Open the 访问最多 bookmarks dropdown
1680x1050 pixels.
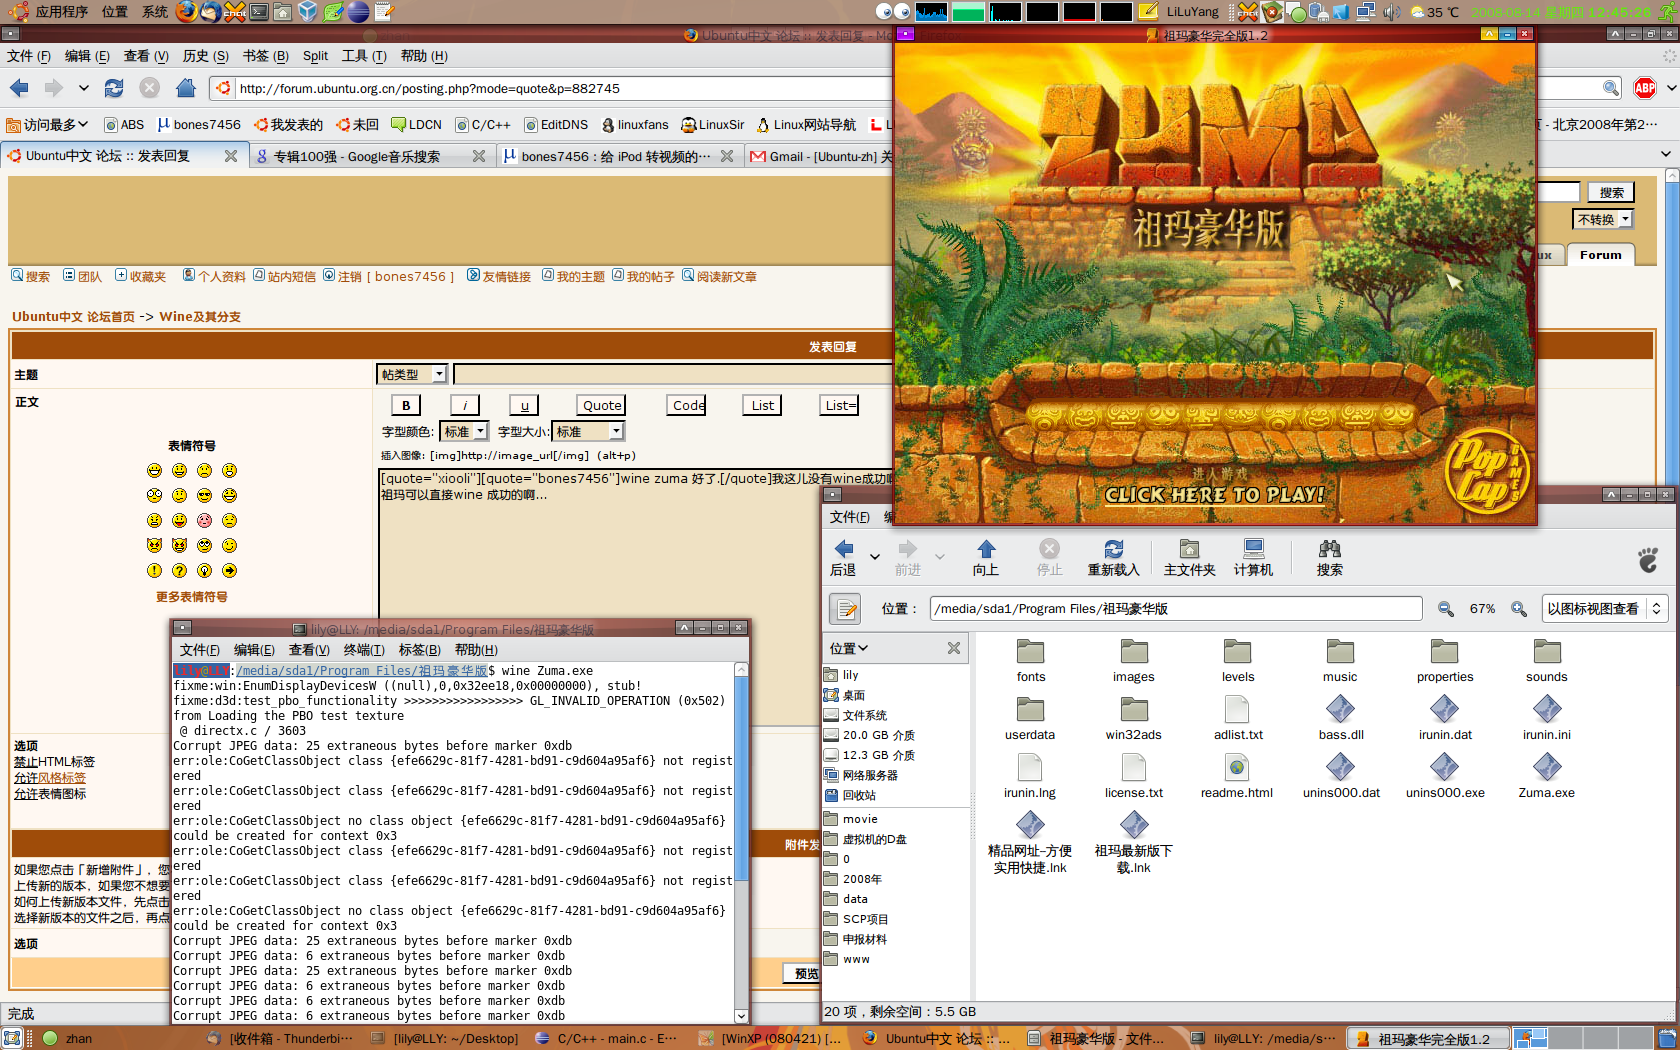click(48, 125)
